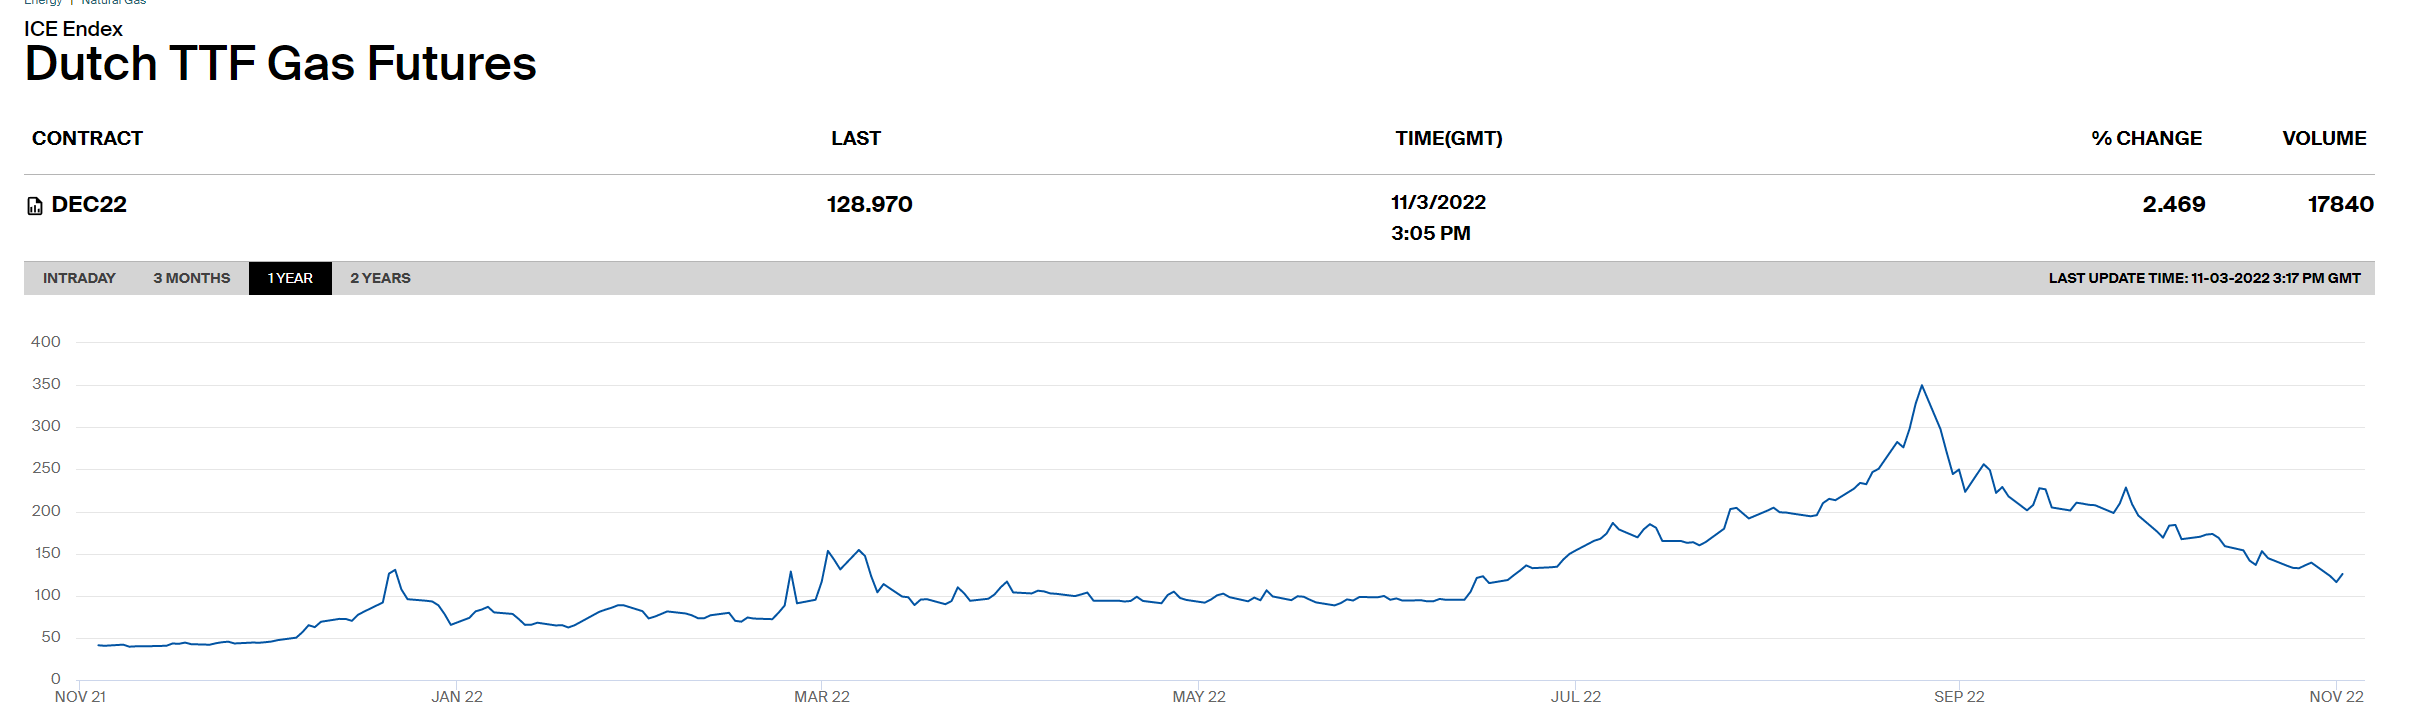Image resolution: width=2424 pixels, height=718 pixels.
Task: Click the VOLUME column header
Action: tap(2324, 138)
